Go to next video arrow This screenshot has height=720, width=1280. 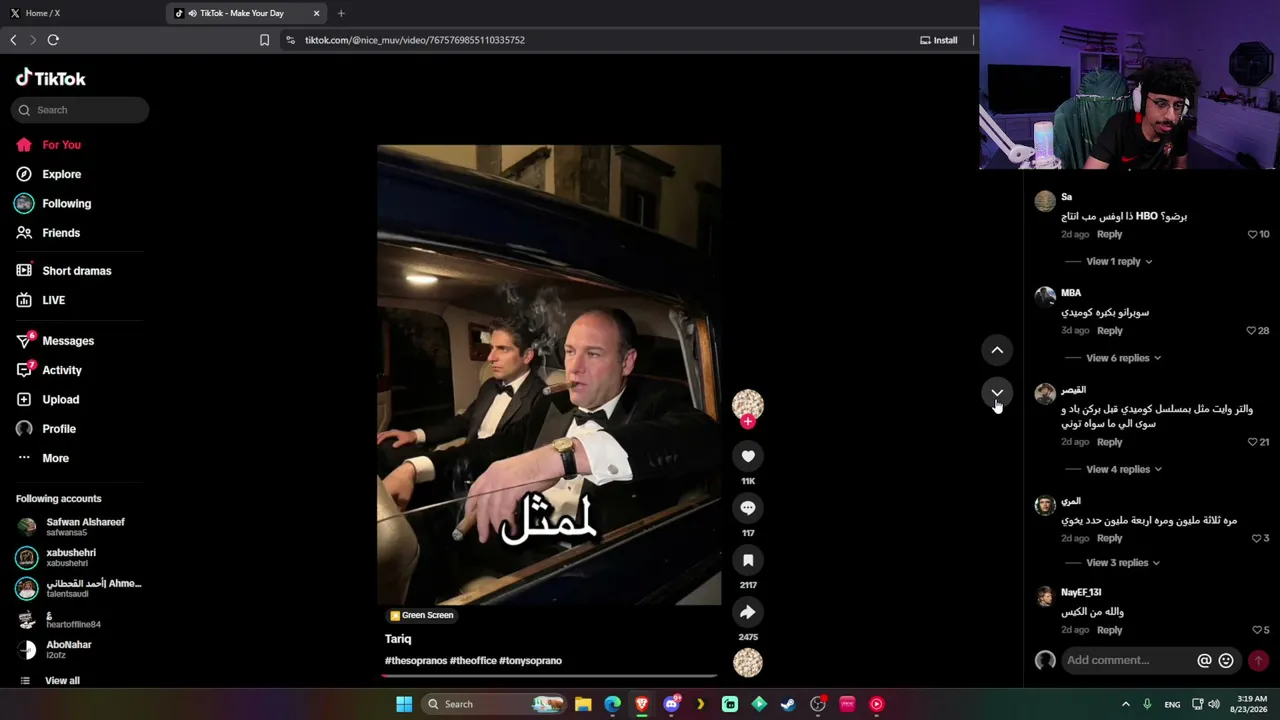997,393
